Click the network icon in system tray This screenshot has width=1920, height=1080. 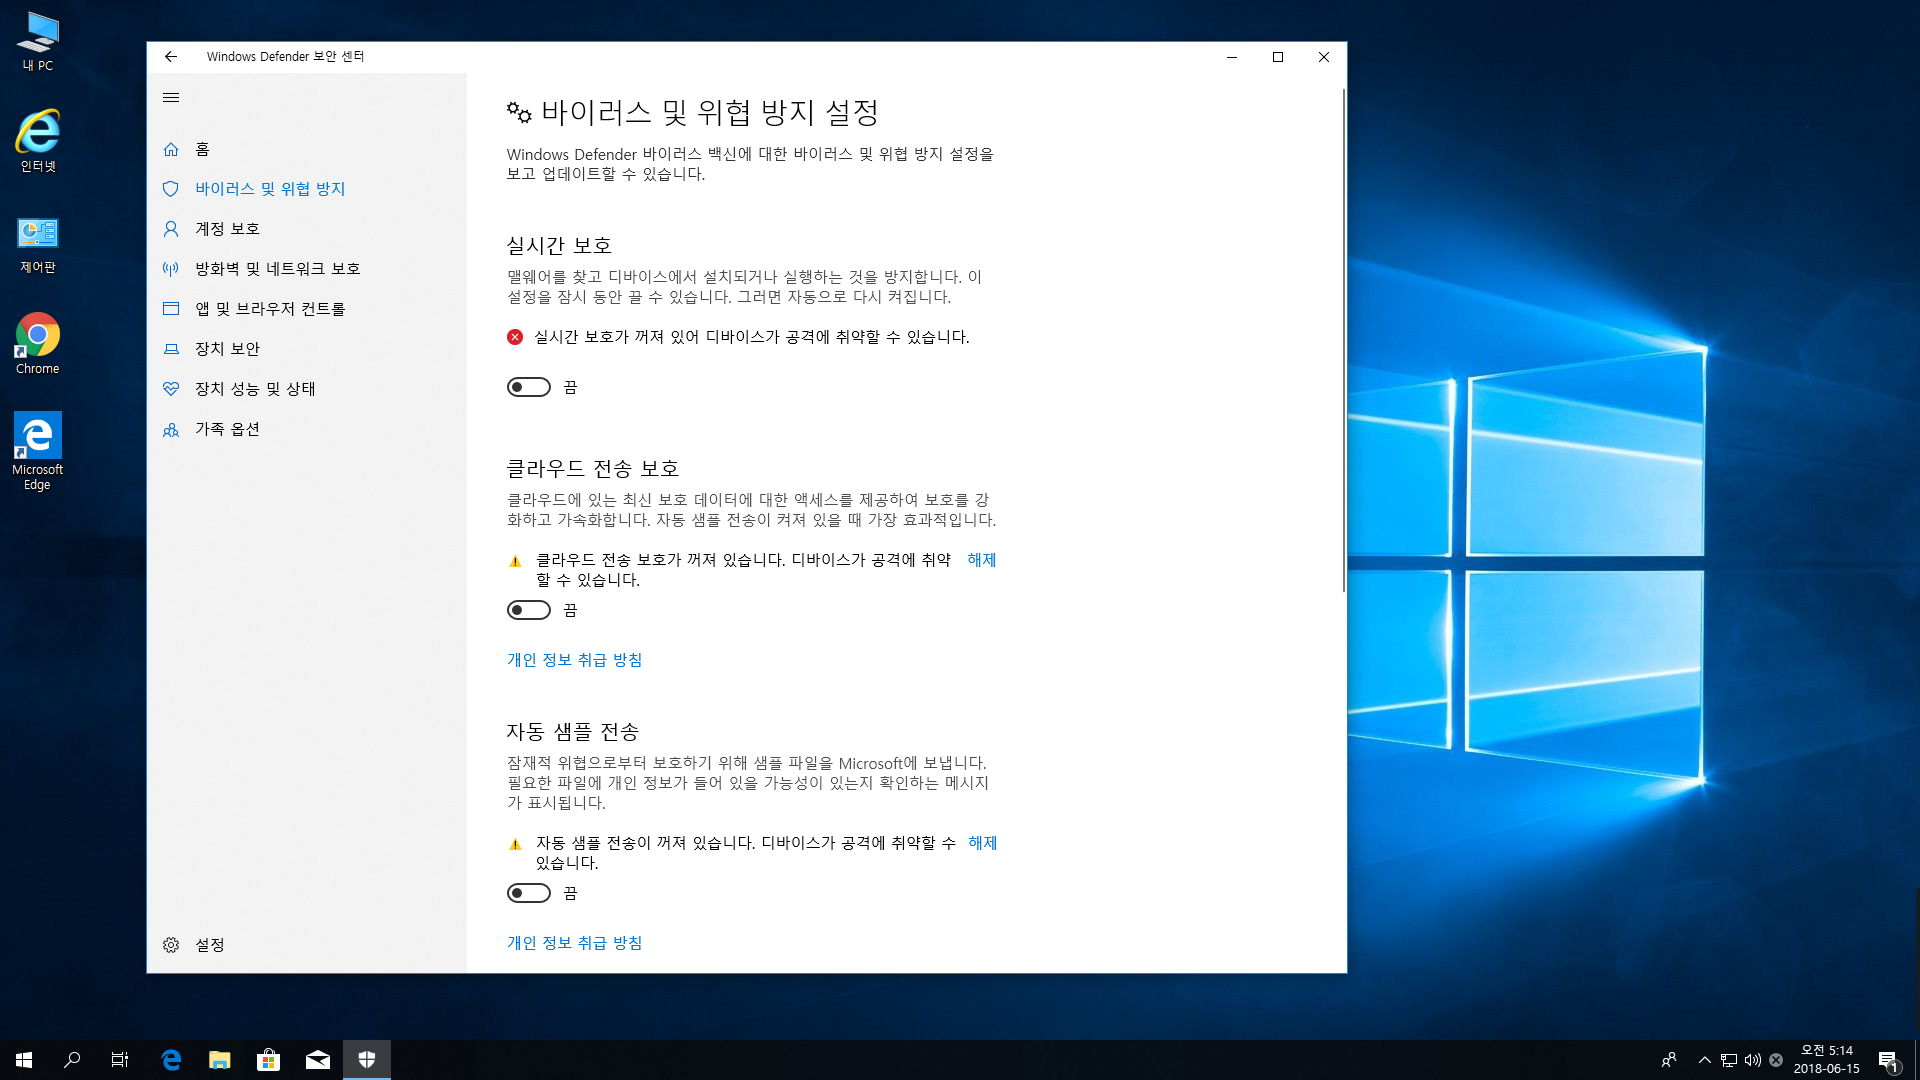(1729, 1060)
